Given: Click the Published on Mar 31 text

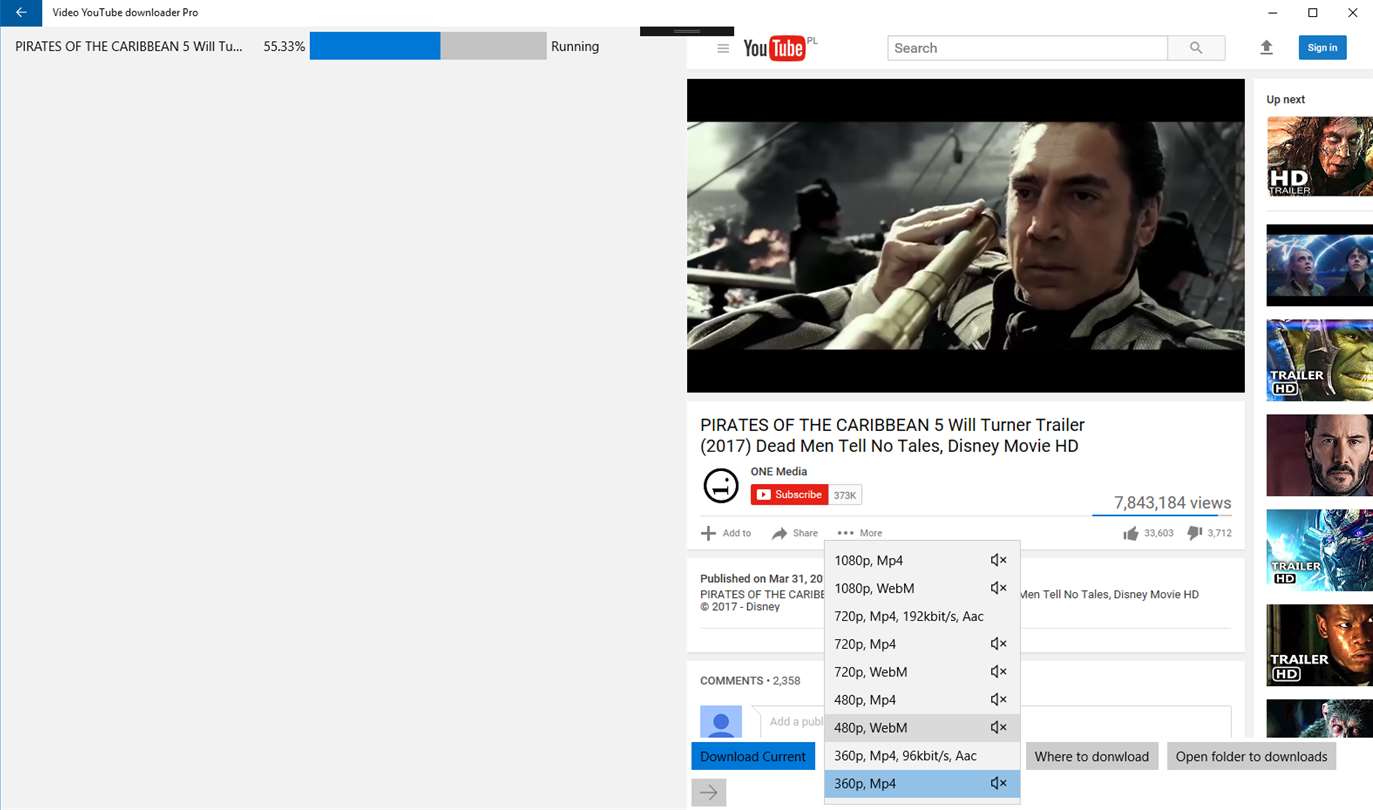Looking at the screenshot, I should [760, 578].
